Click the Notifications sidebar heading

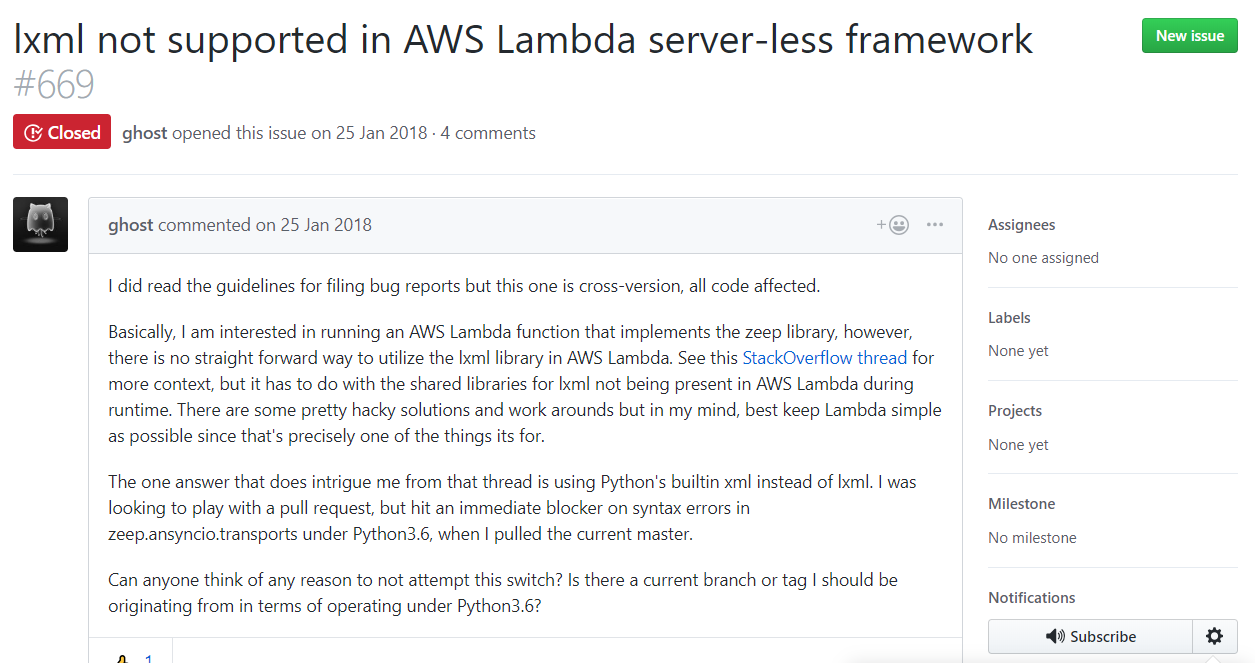tap(1032, 598)
